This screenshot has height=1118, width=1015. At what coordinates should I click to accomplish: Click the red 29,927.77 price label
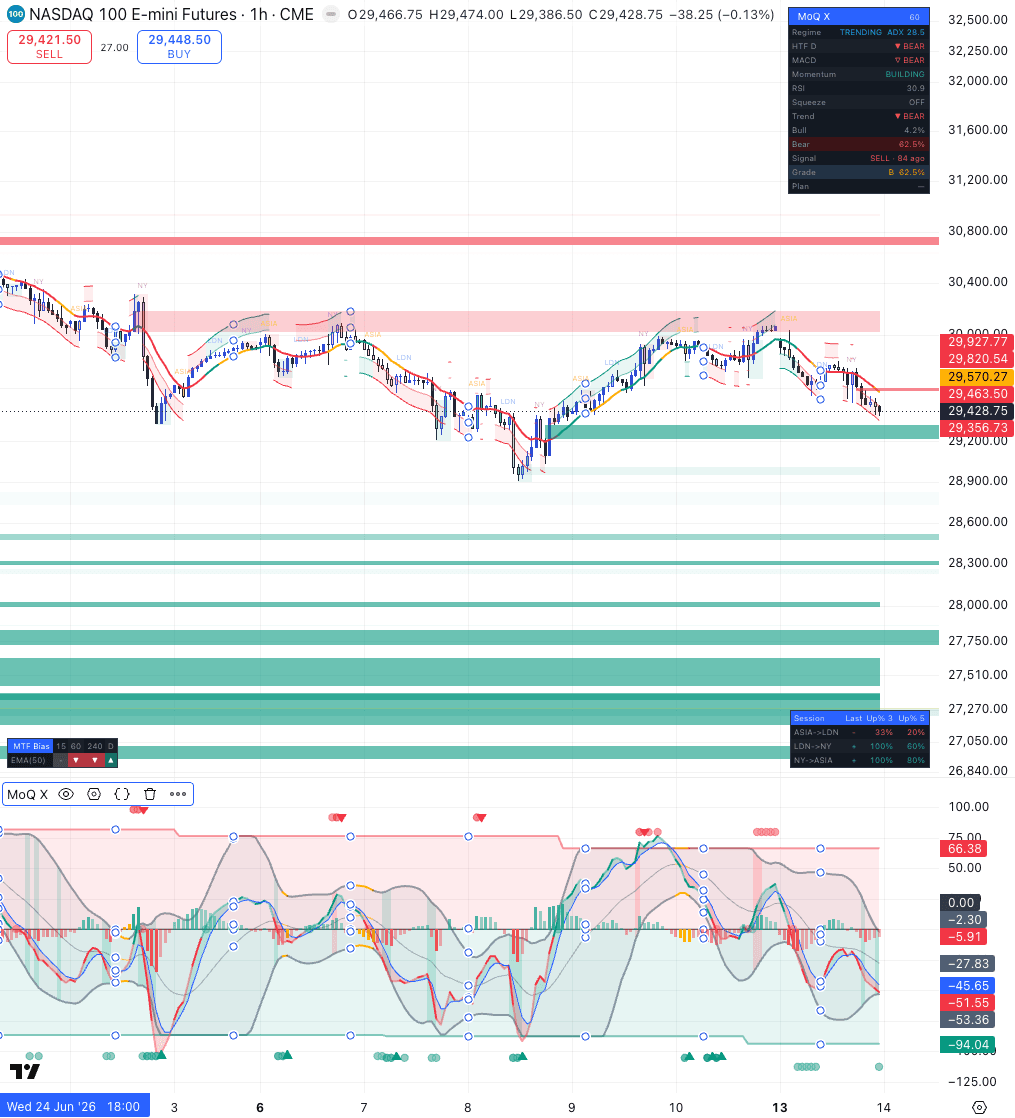[x=977, y=342]
